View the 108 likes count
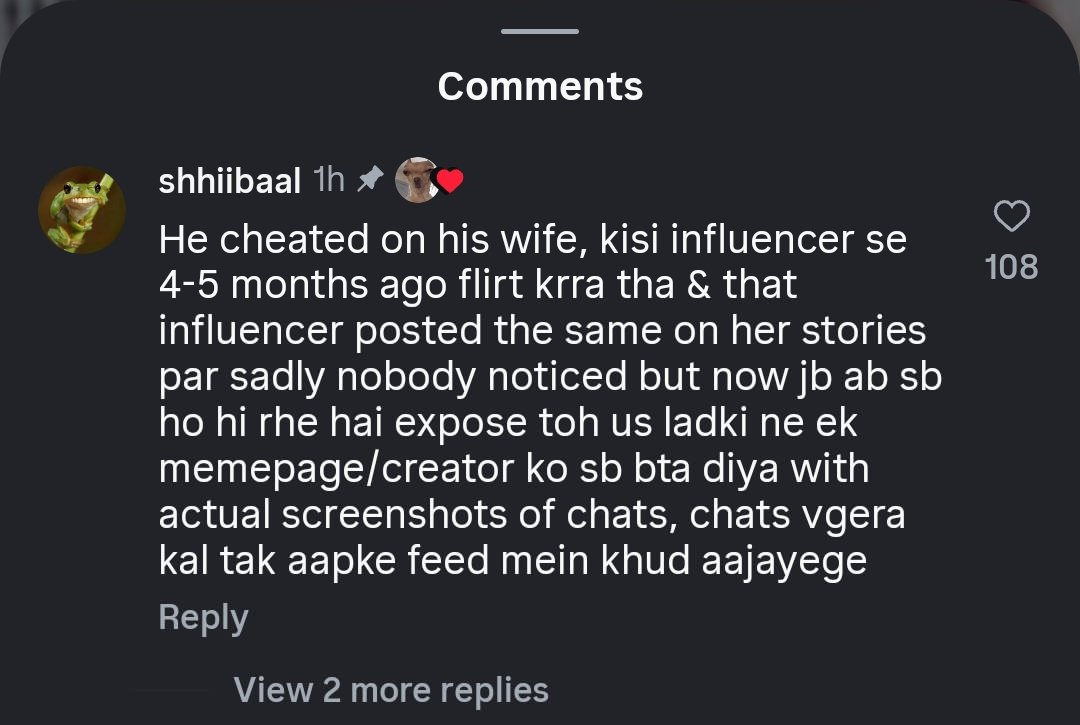This screenshot has height=725, width=1080. 1011,267
